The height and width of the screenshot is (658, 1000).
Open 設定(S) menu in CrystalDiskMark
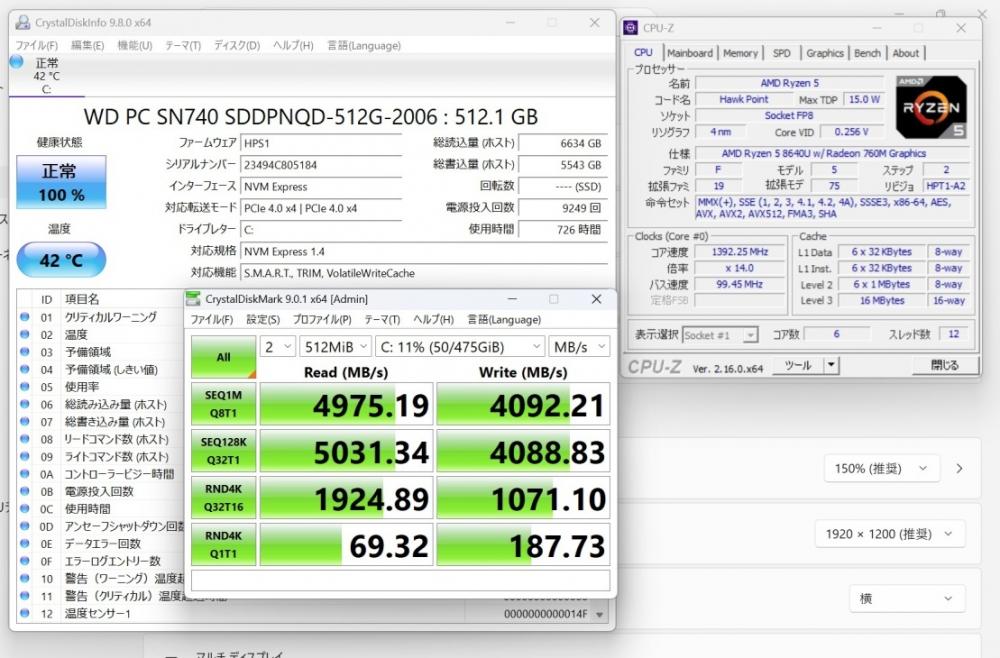click(x=263, y=319)
